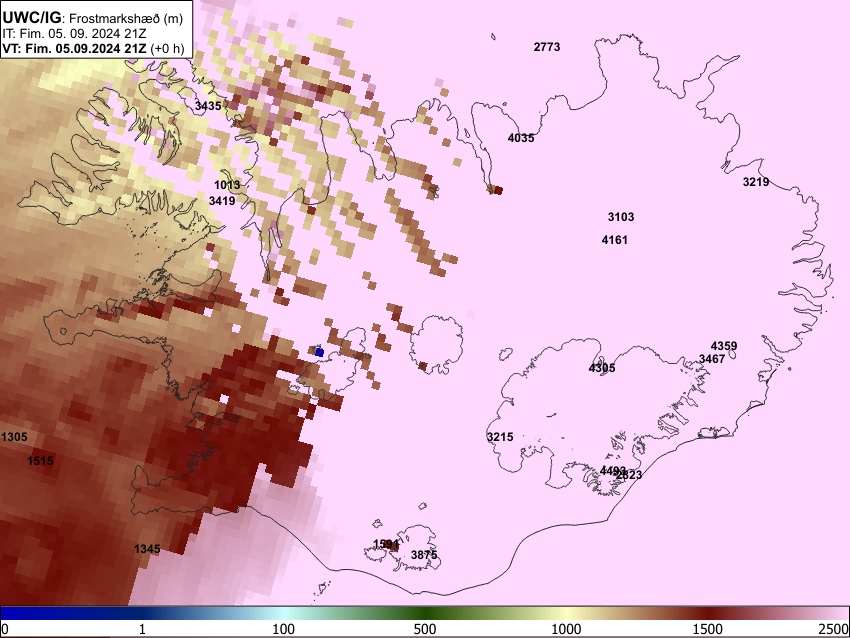Click the 1591 value in the south

point(386,544)
